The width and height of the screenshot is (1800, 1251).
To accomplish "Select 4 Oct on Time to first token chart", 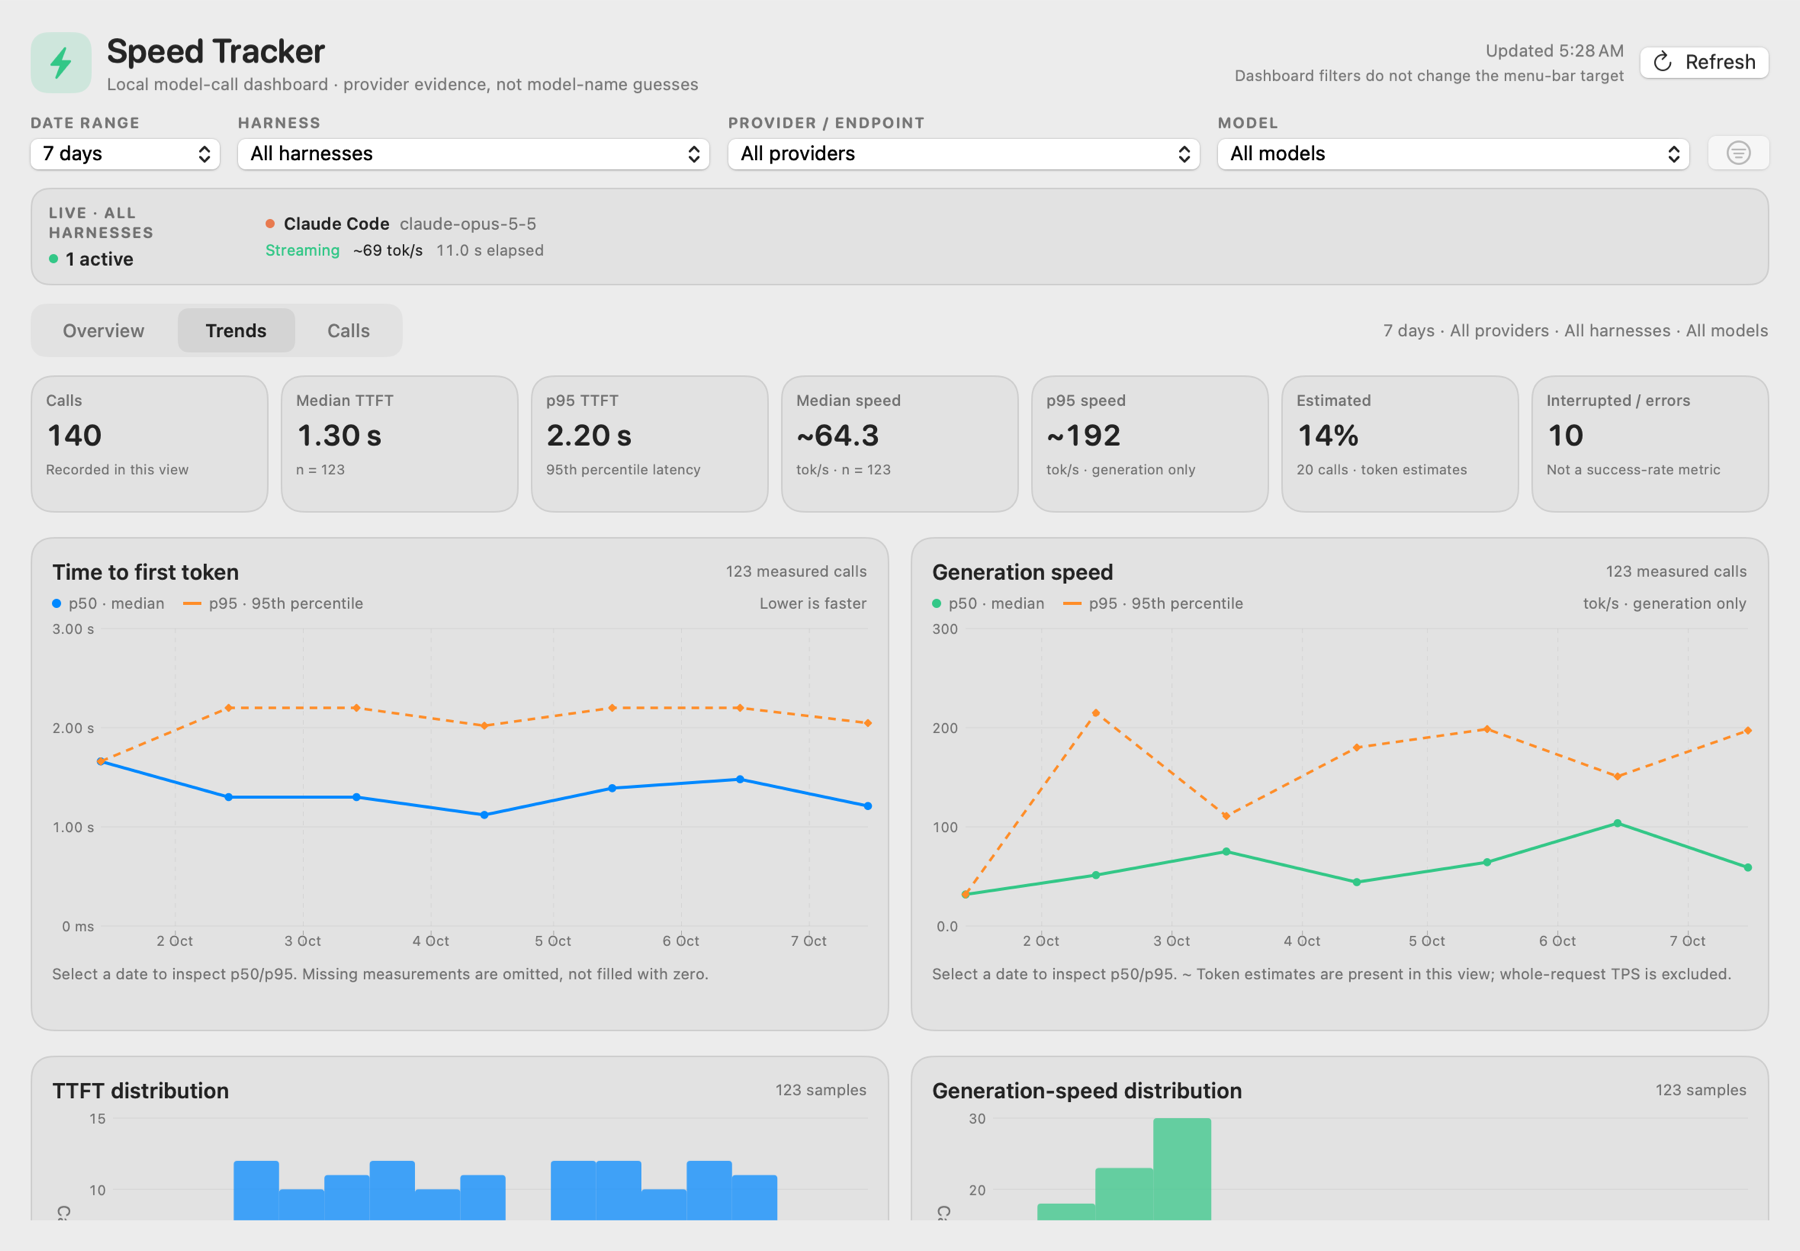I will (431, 941).
